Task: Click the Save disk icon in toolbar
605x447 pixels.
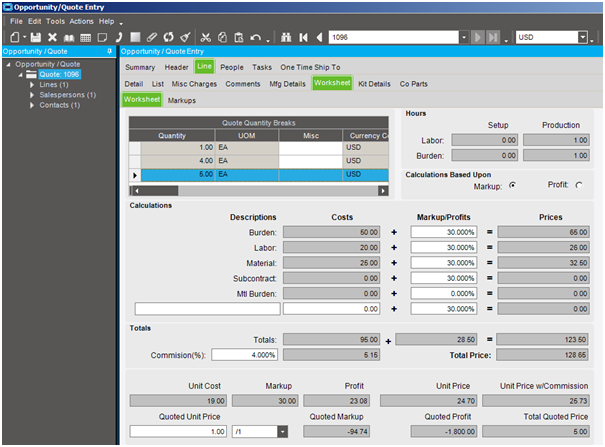Action: click(x=36, y=37)
